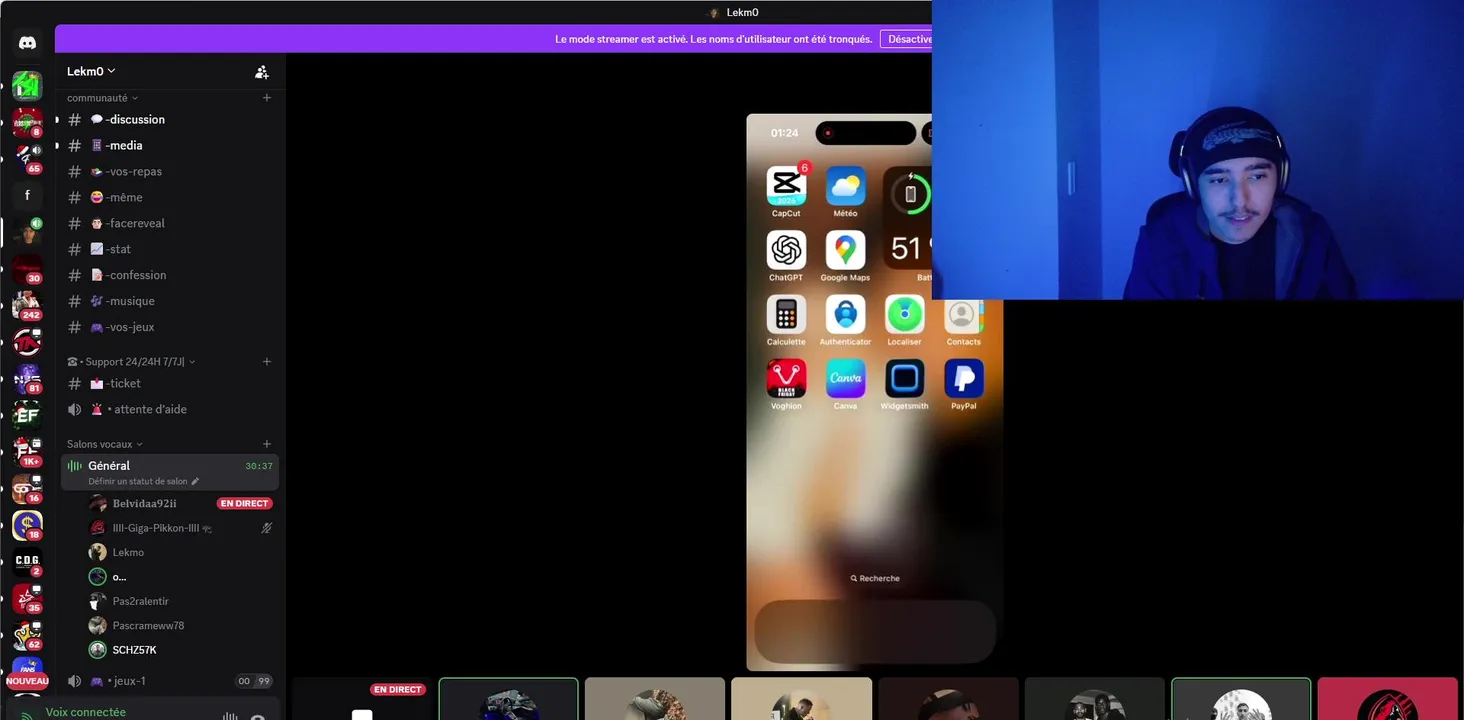Open the server icon with badge 8
1464x720 pixels.
27,122
